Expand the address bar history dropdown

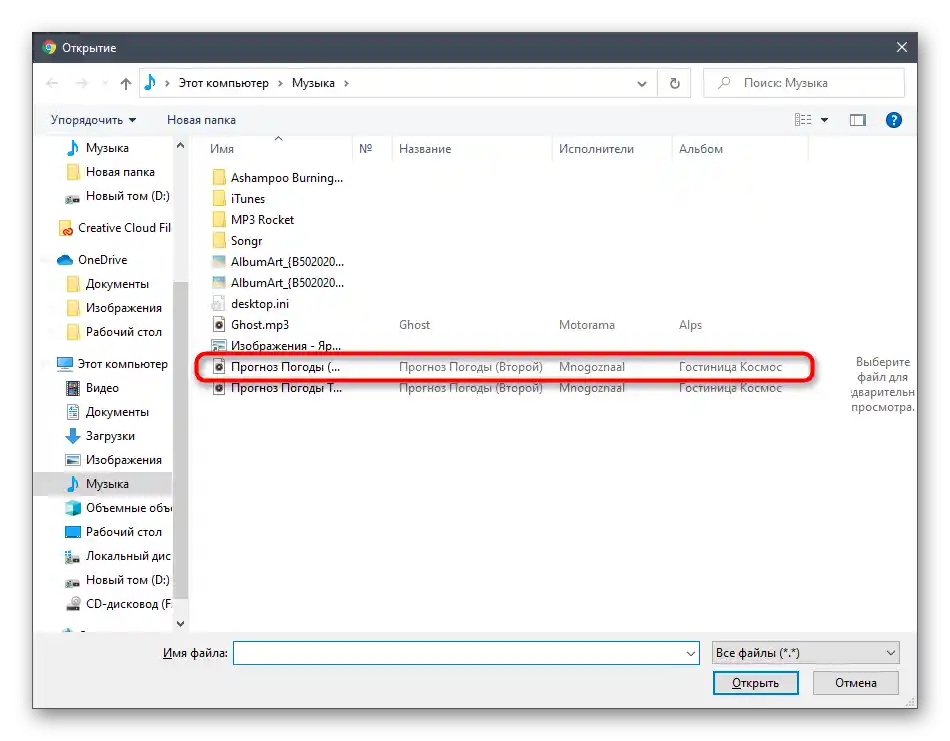tap(641, 84)
